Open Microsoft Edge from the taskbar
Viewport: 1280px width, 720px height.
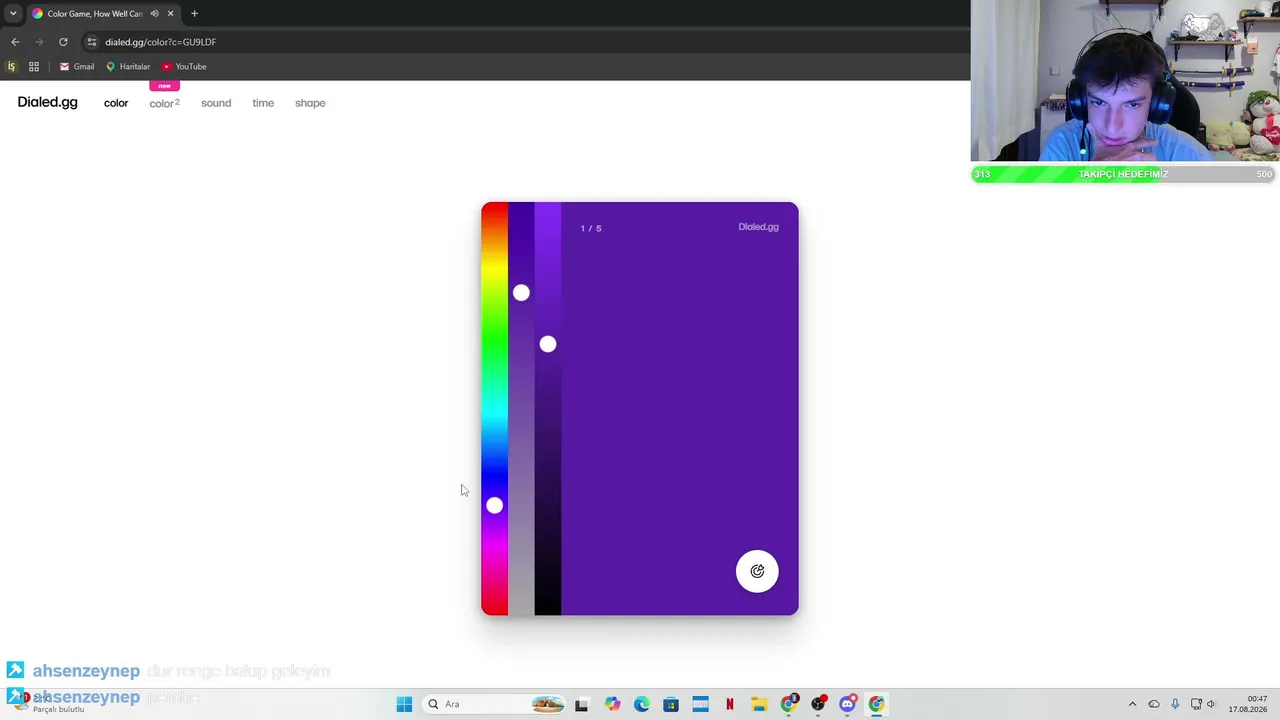641,704
